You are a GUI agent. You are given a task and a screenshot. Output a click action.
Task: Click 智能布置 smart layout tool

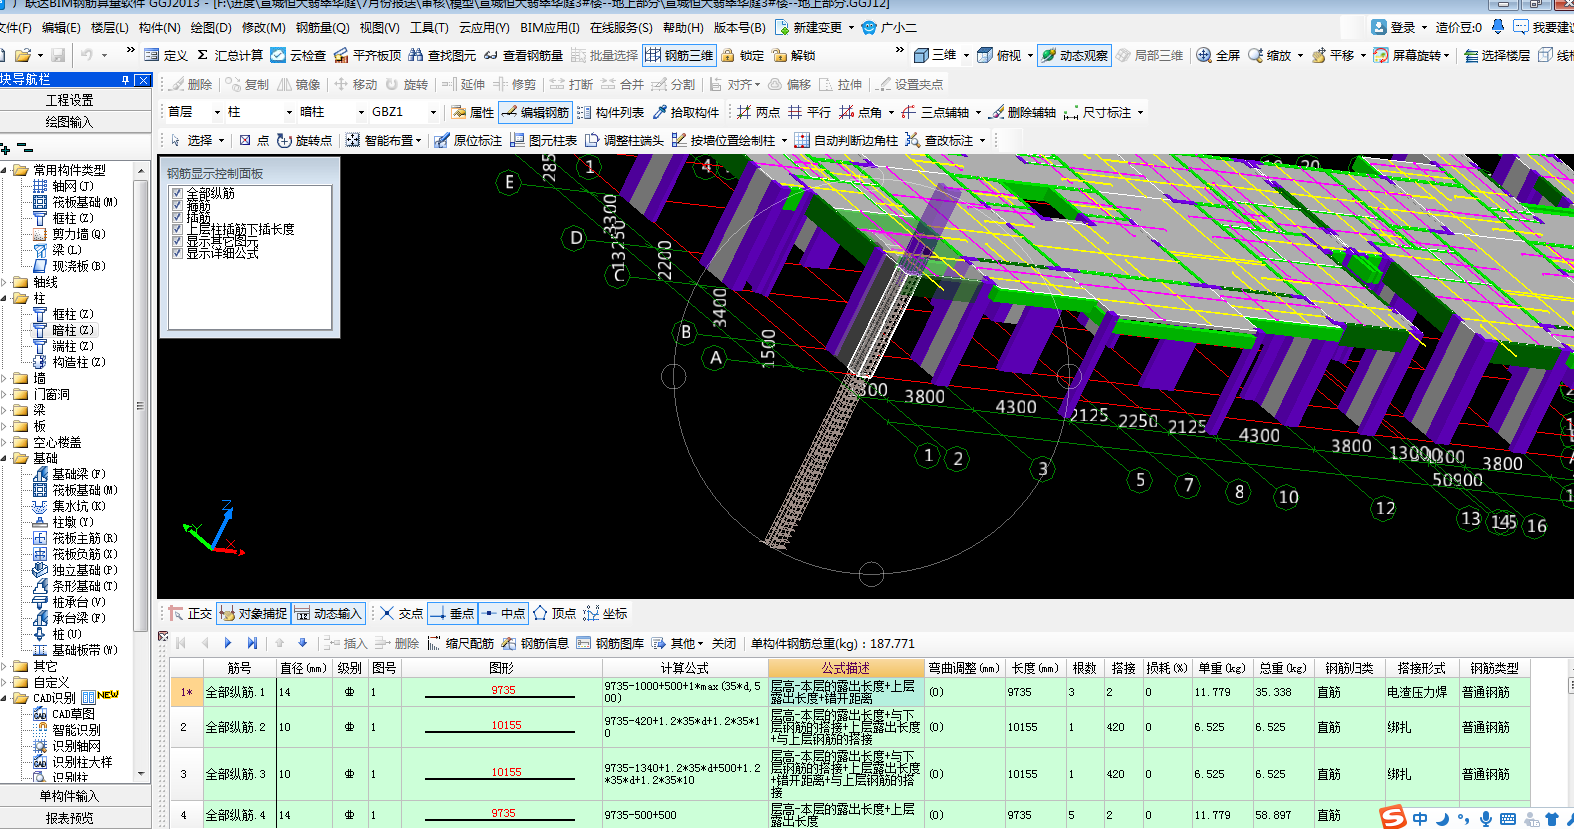(x=383, y=141)
